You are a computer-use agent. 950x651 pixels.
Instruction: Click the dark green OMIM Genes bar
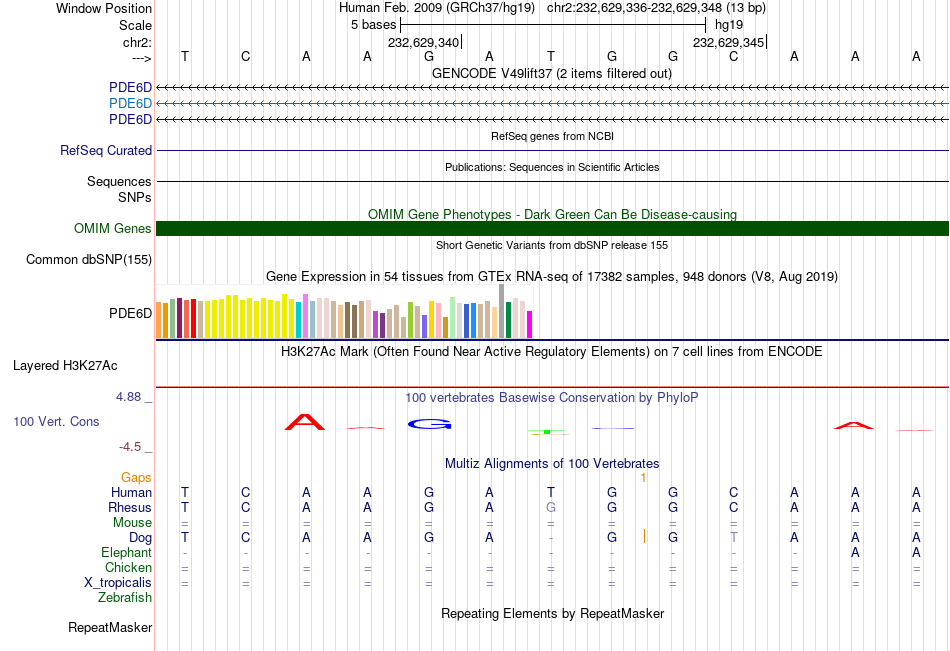(x=552, y=229)
